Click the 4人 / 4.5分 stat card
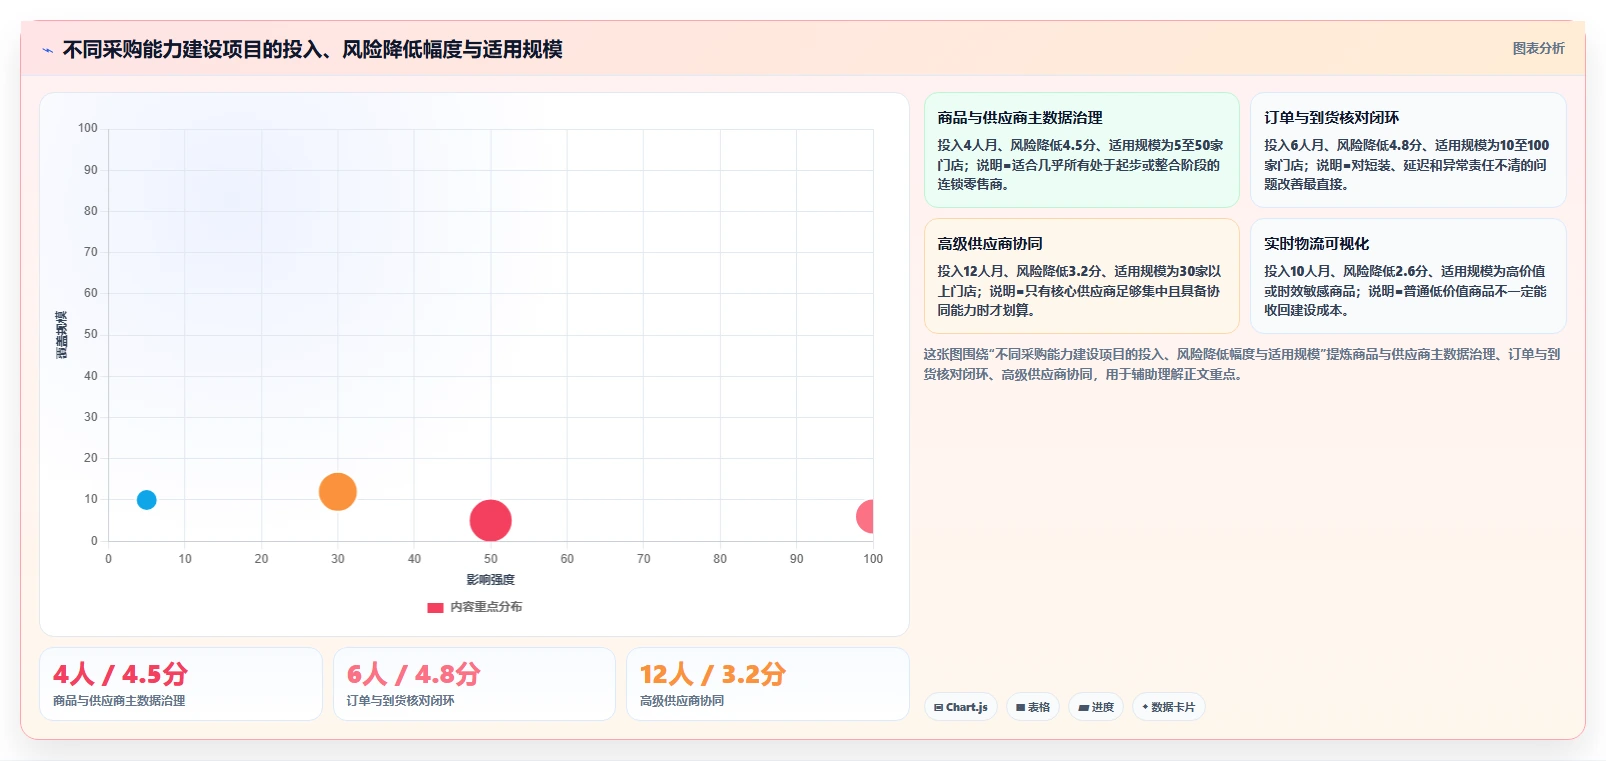This screenshot has width=1606, height=761. point(181,684)
